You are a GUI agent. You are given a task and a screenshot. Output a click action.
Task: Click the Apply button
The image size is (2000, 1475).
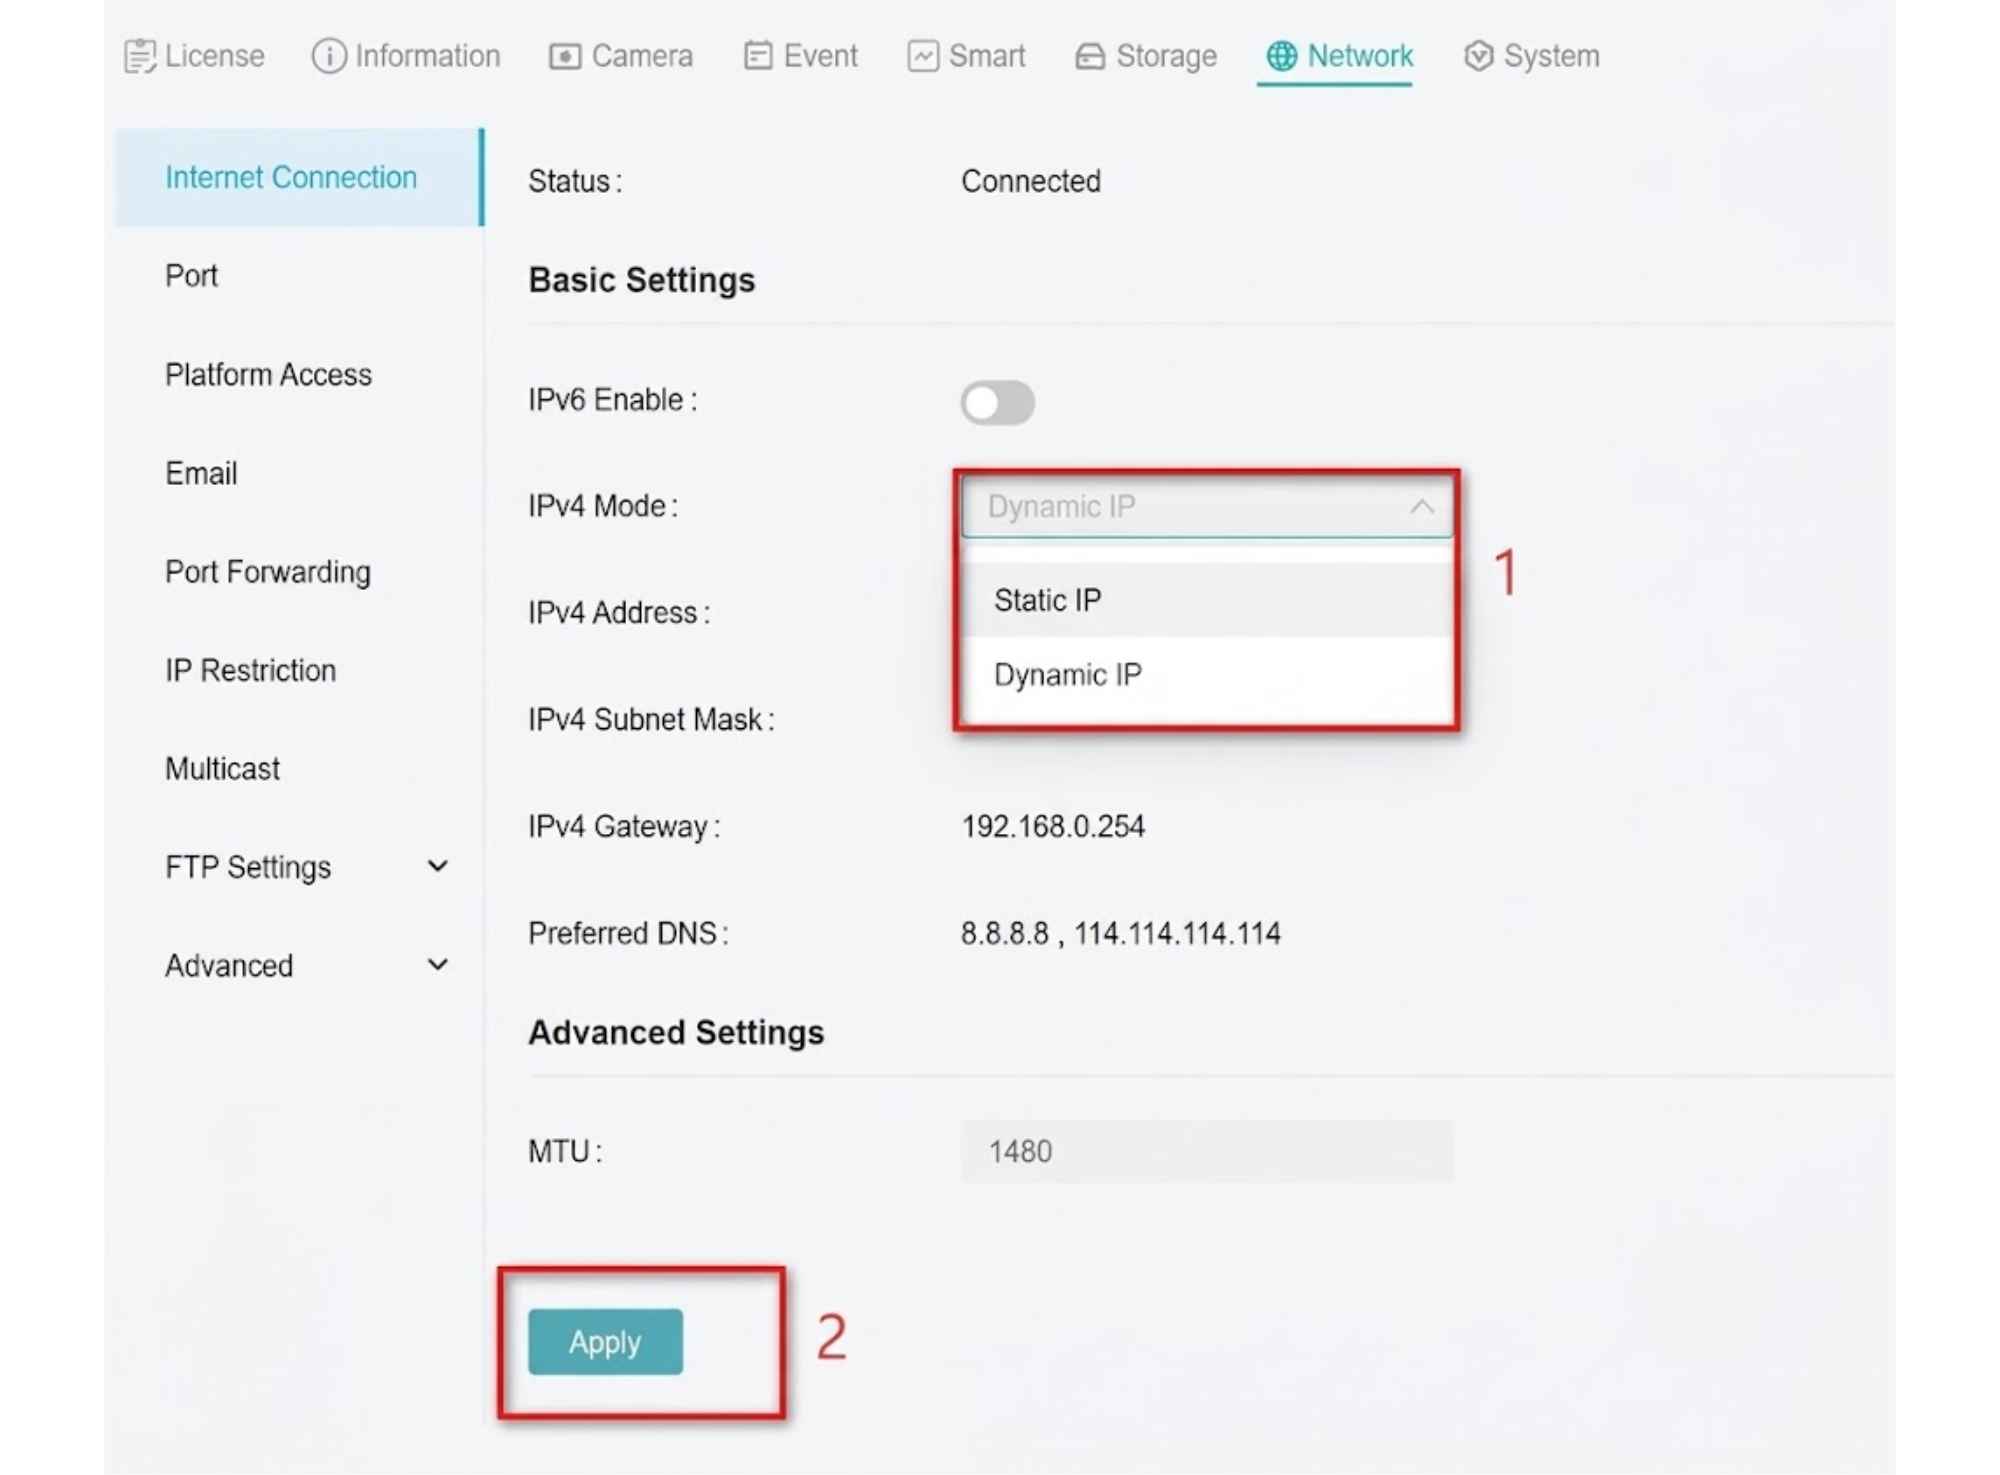pyautogui.click(x=605, y=1341)
